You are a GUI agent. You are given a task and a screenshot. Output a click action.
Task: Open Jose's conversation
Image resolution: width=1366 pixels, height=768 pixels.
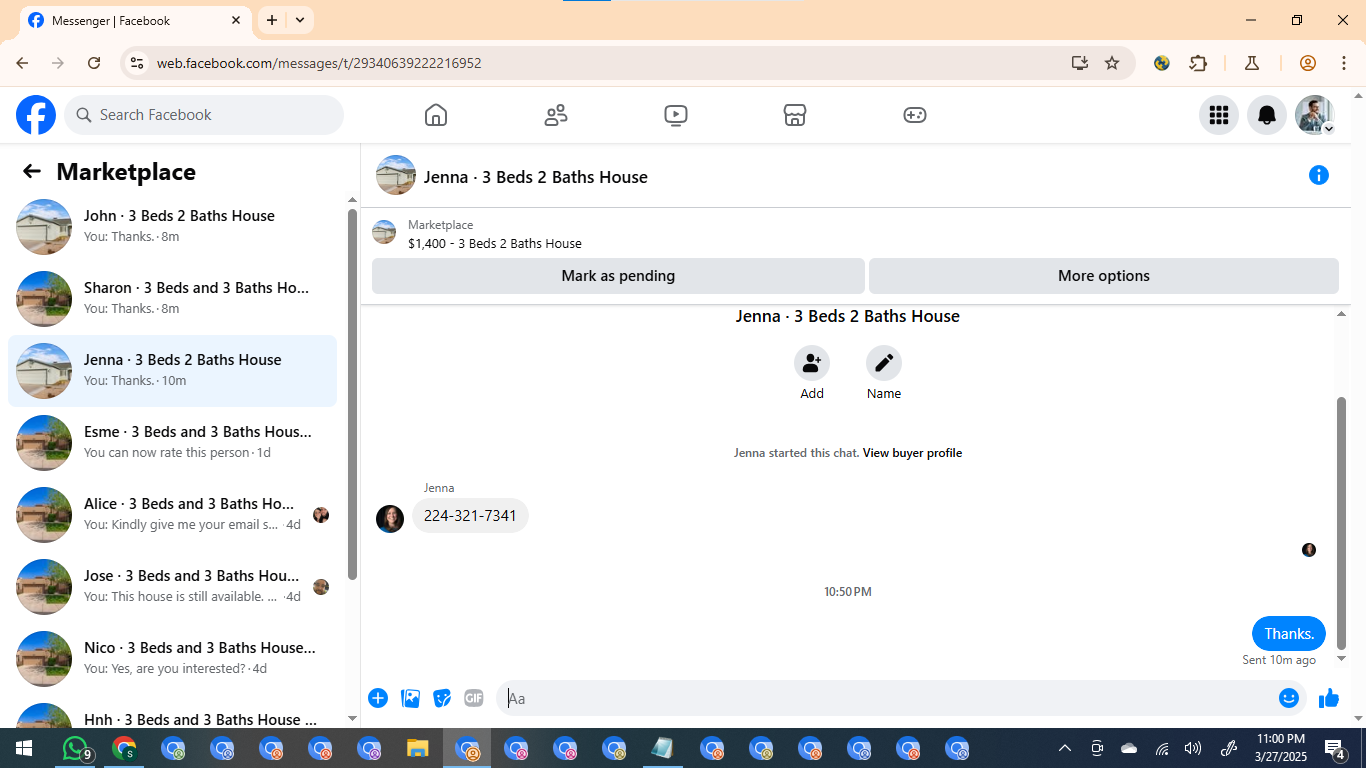pyautogui.click(x=172, y=587)
